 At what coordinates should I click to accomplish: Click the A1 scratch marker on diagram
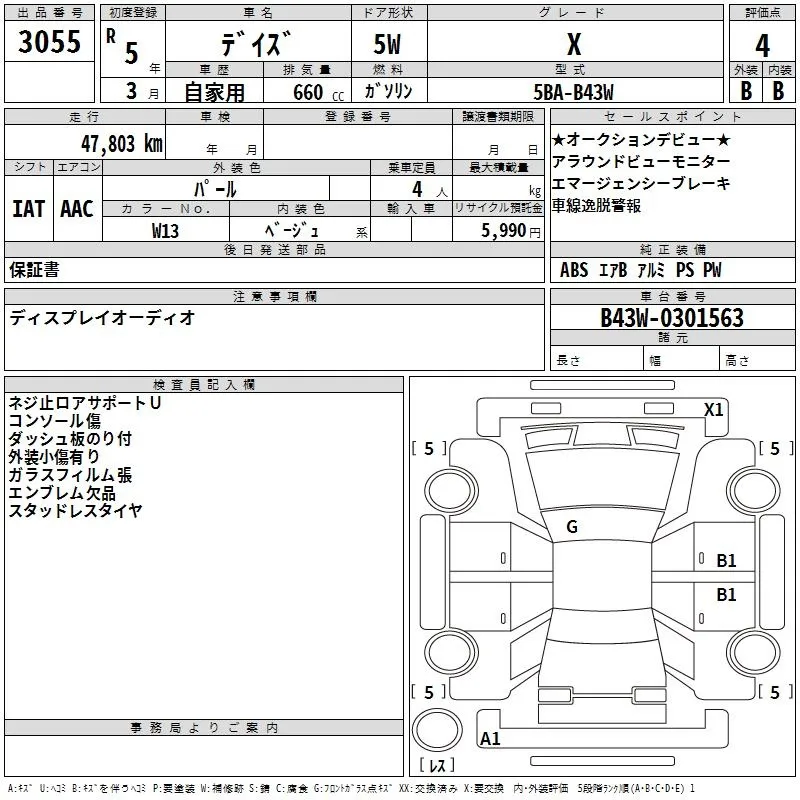click(490, 739)
